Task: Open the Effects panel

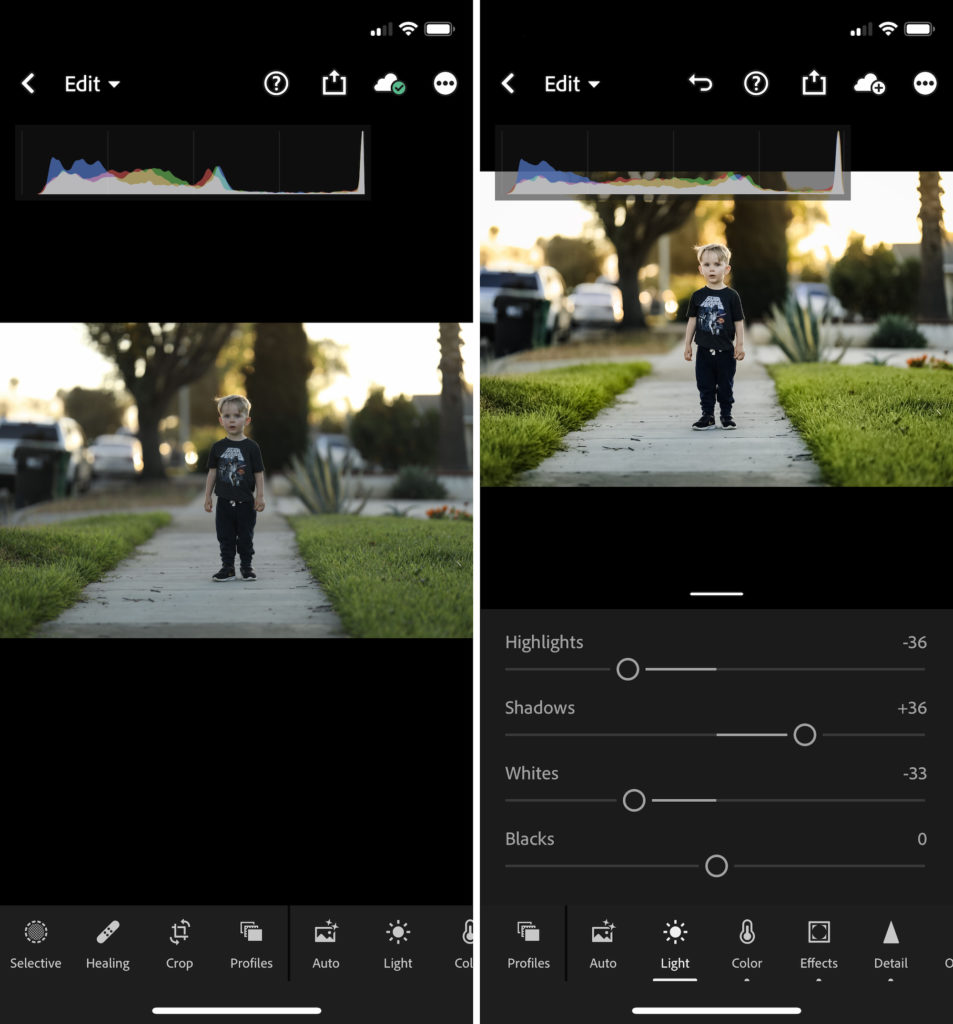Action: tap(818, 944)
